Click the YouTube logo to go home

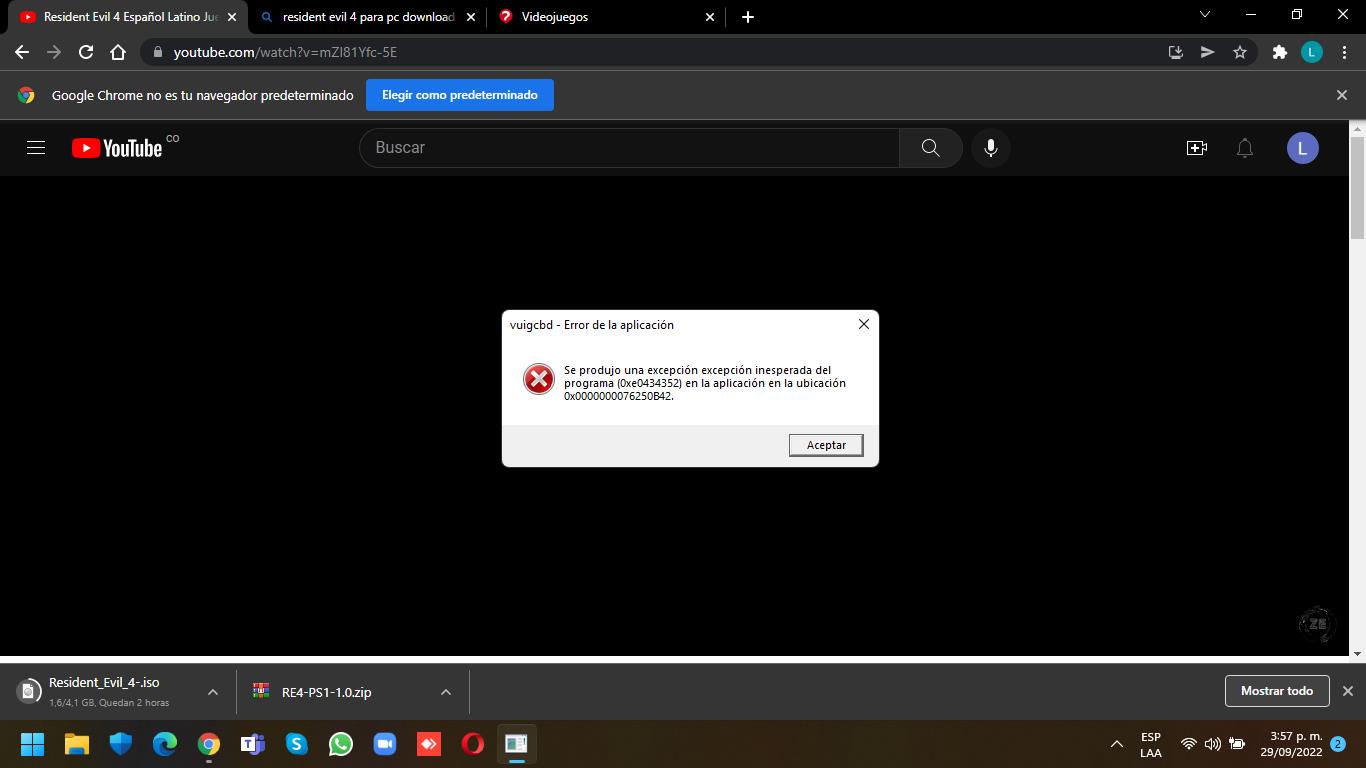(x=118, y=148)
